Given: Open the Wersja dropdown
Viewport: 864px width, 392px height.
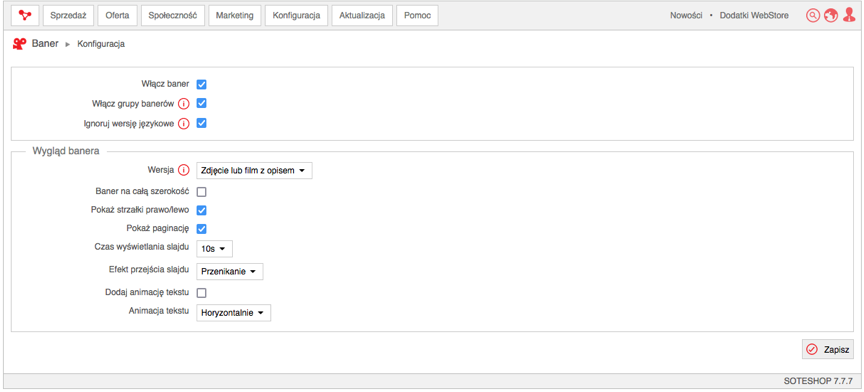Looking at the screenshot, I should tap(254, 171).
